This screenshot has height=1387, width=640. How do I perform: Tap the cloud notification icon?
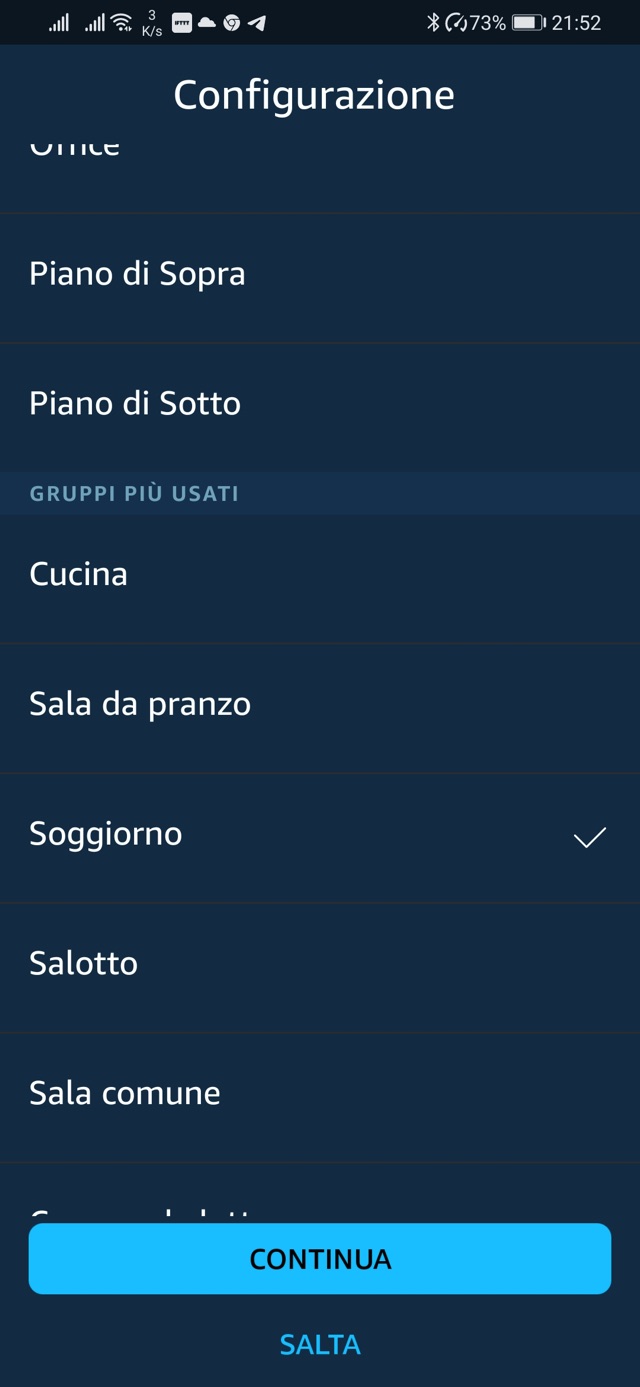(x=207, y=22)
